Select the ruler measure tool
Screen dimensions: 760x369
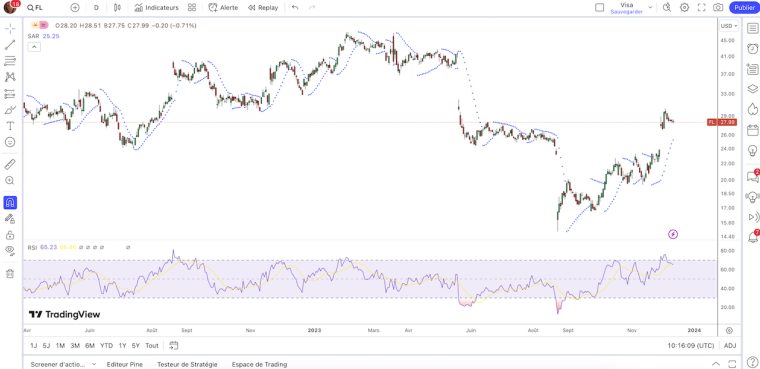pyautogui.click(x=10, y=164)
